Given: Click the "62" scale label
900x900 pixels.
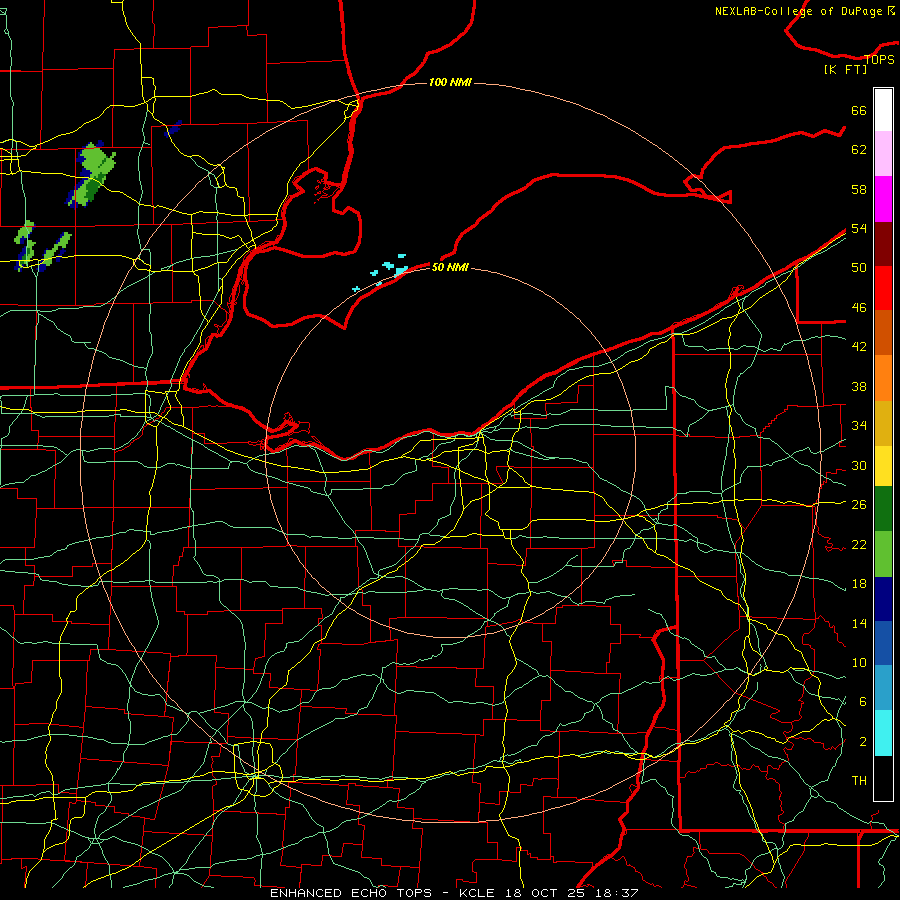Looking at the screenshot, I should pos(859,150).
